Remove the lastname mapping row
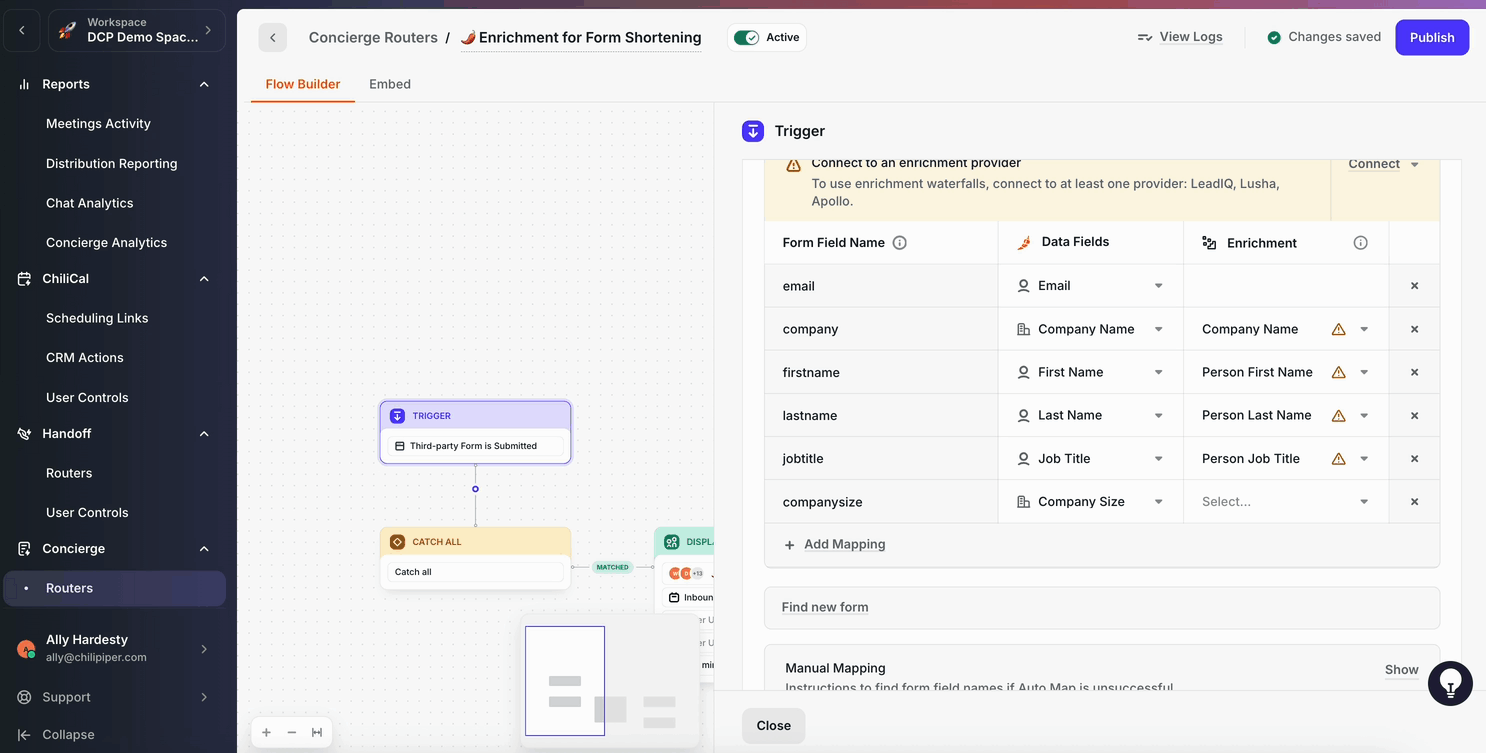 1414,415
